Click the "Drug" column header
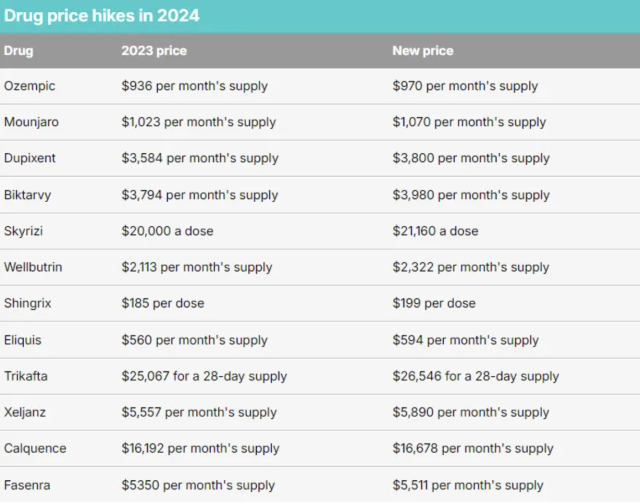The image size is (640, 504). click(18, 51)
